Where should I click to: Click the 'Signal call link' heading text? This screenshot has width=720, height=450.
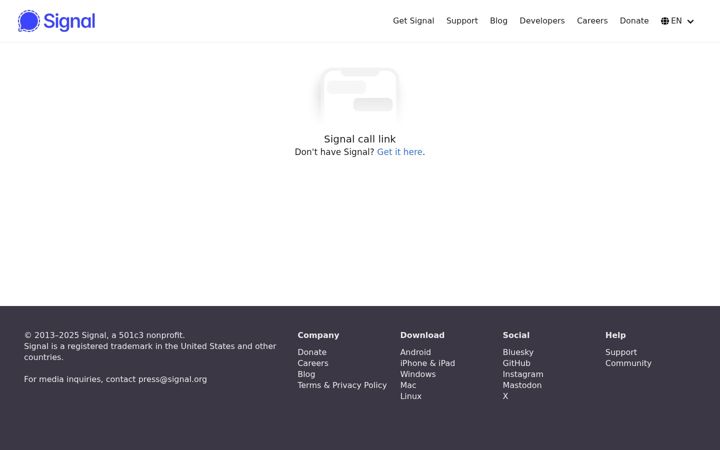pos(360,139)
